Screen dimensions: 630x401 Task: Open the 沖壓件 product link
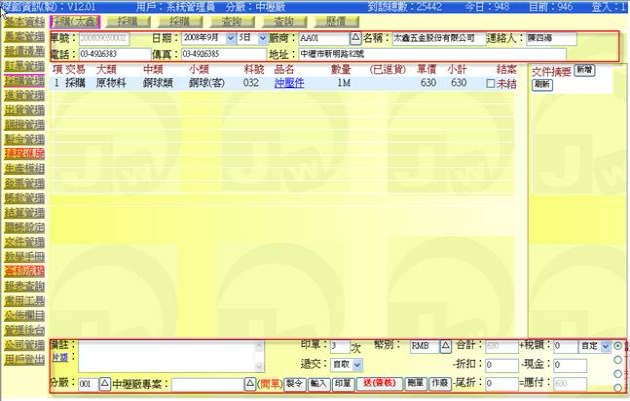point(288,84)
